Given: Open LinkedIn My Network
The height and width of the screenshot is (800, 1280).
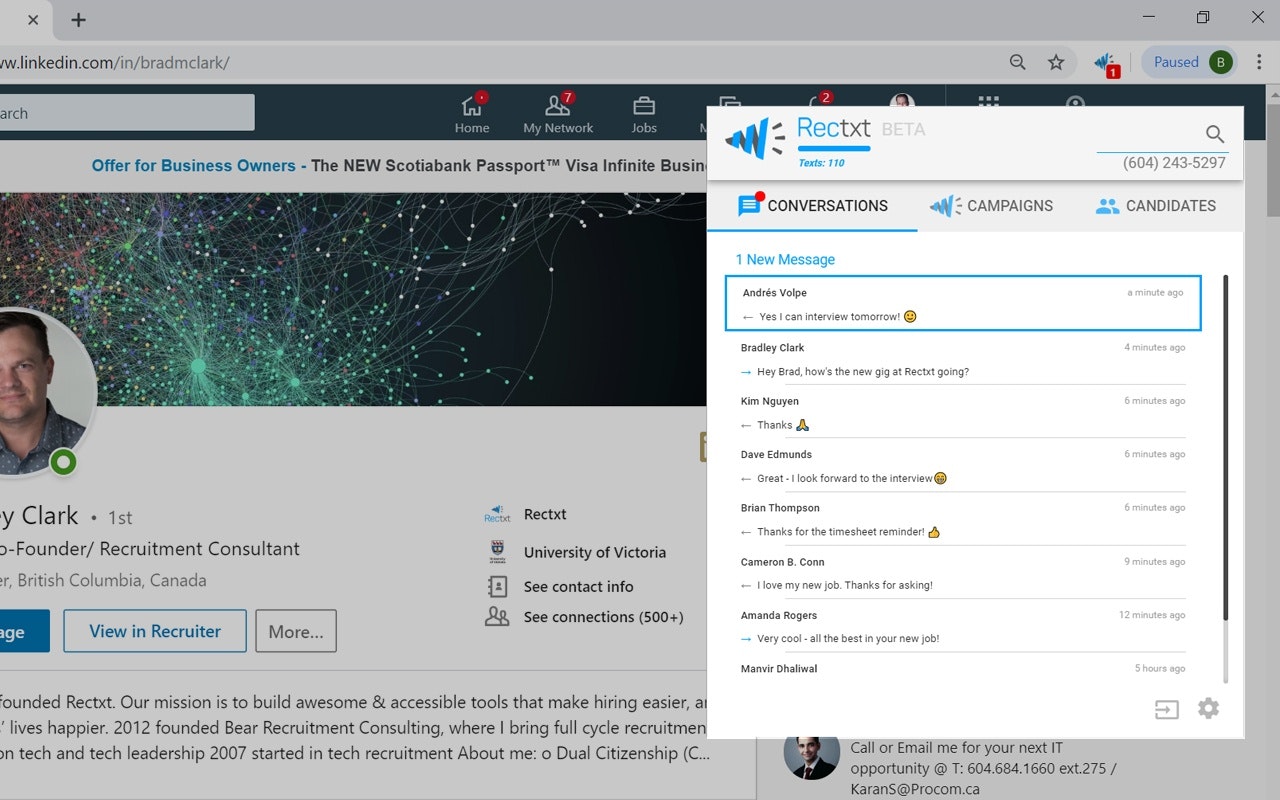Looking at the screenshot, I should point(558,114).
